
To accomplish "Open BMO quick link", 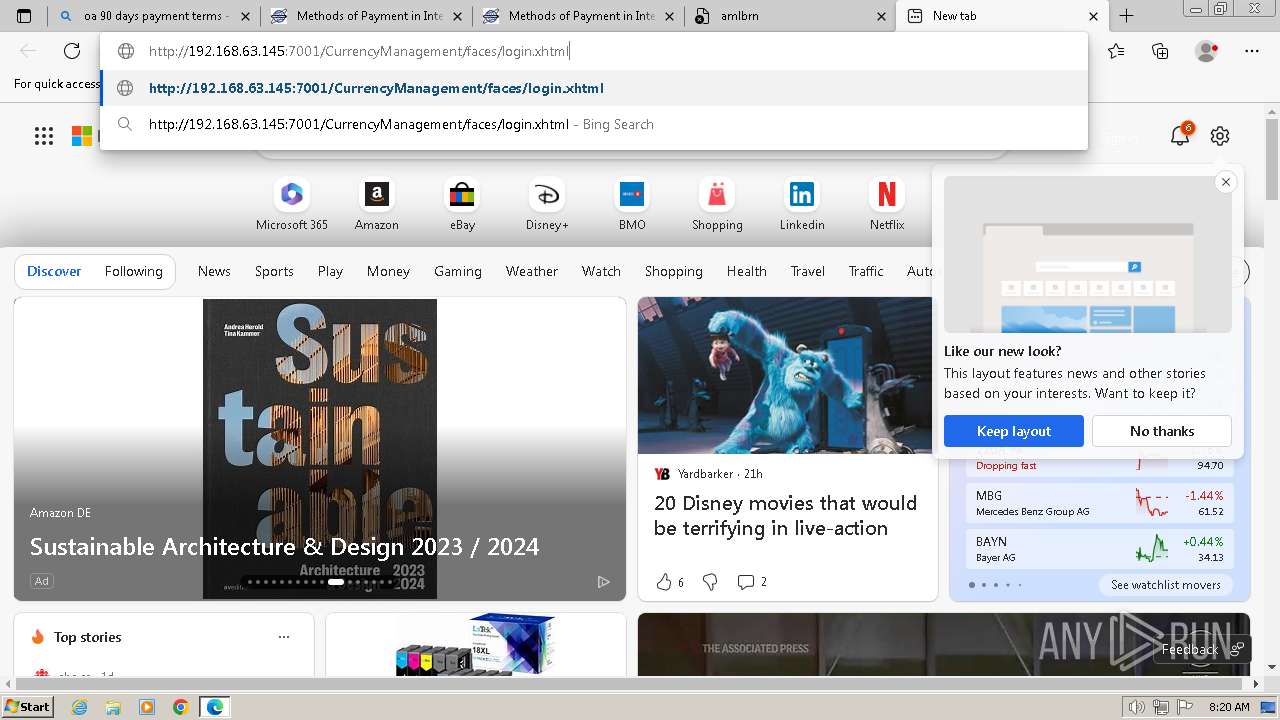I will coord(632,205).
